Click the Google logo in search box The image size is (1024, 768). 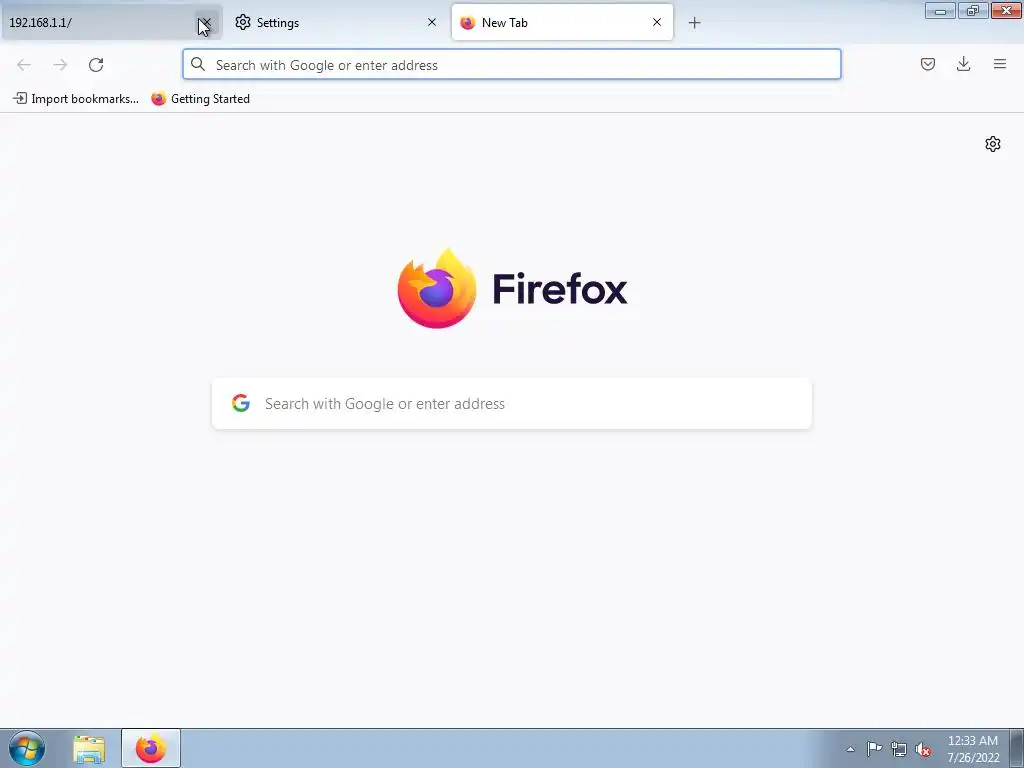point(241,403)
